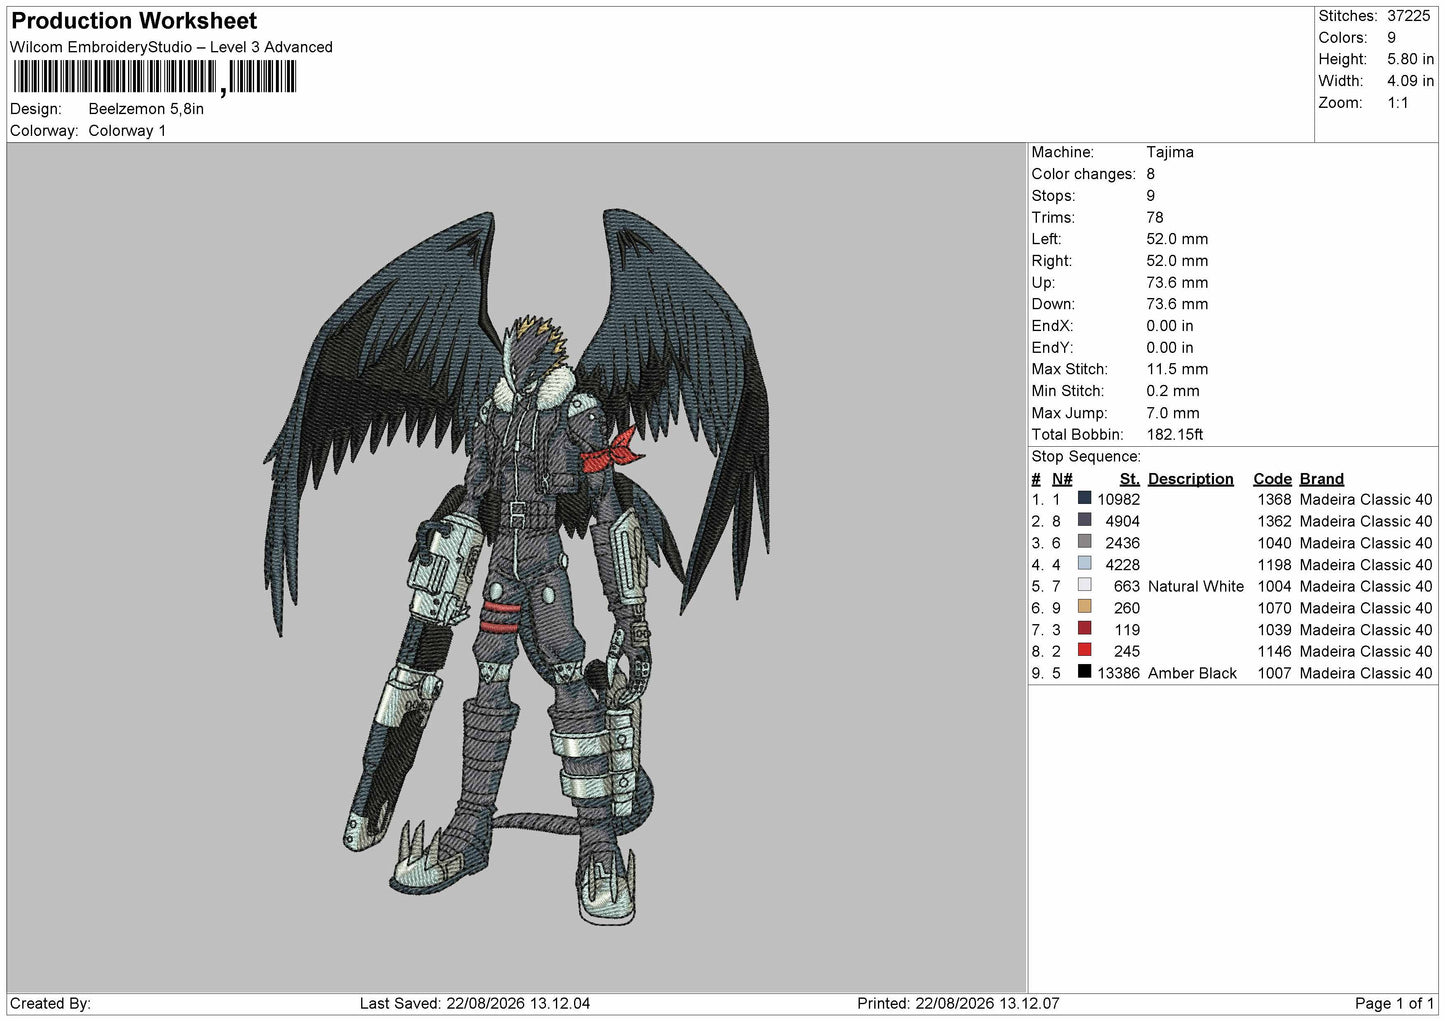Click the Left value 52.0 mm

pos(1177,239)
